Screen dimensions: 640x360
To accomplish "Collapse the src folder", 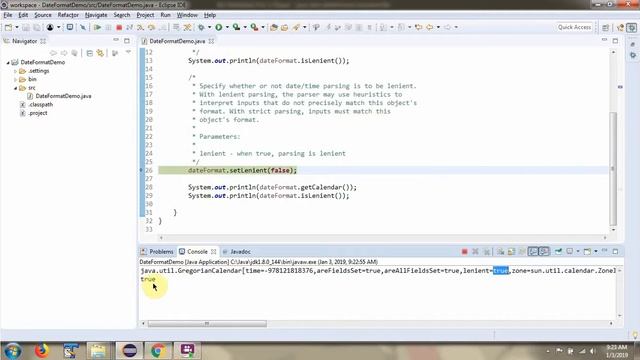I will click(16, 88).
